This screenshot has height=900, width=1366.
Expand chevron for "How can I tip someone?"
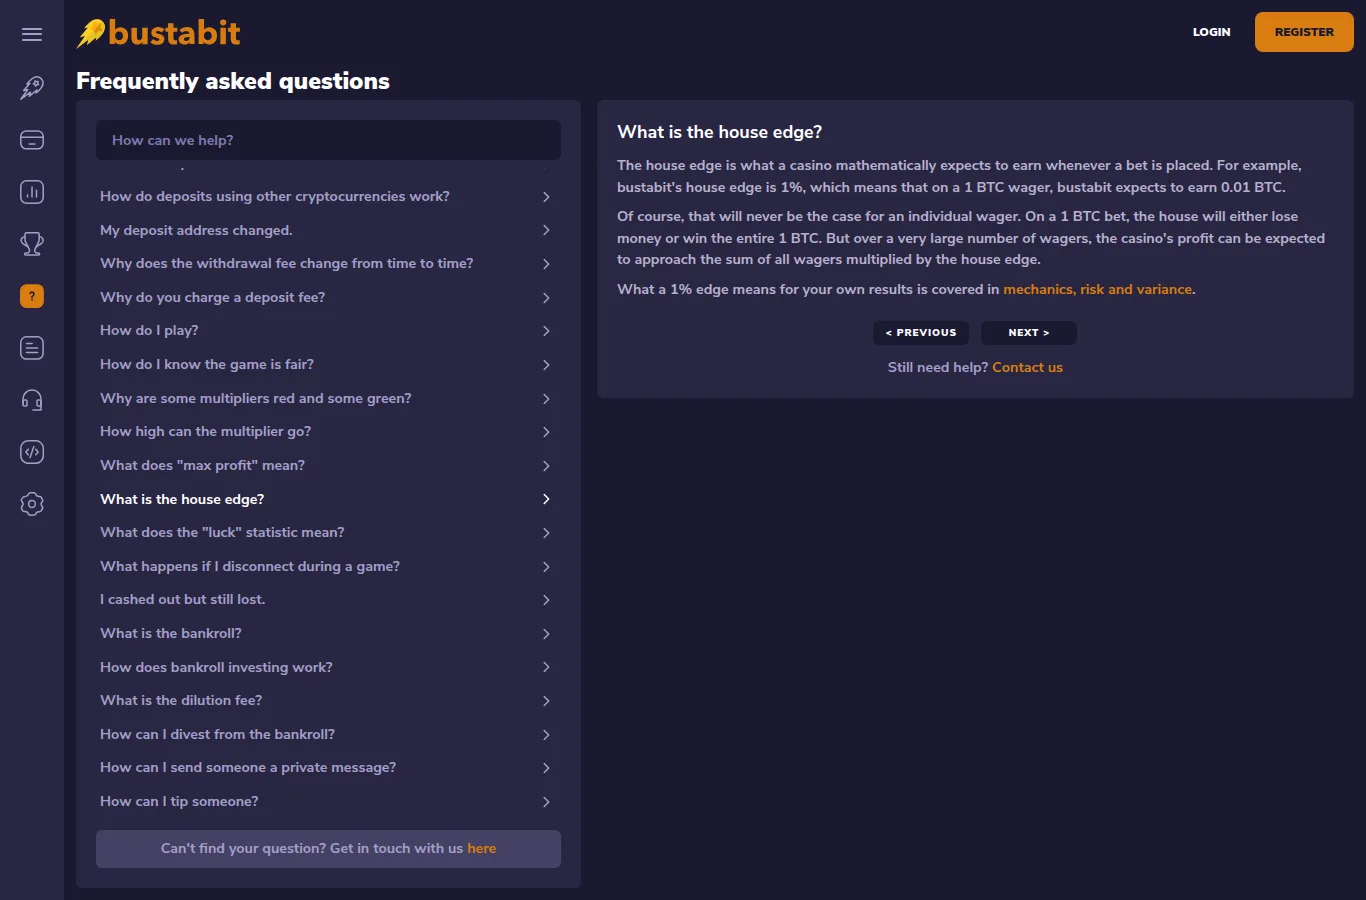click(546, 802)
